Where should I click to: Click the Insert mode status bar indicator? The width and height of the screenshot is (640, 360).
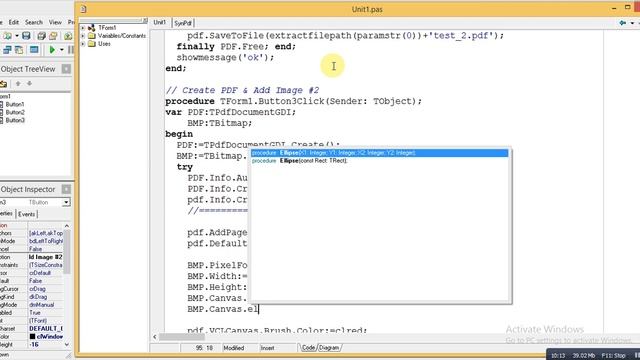pyautogui.click(x=267, y=348)
